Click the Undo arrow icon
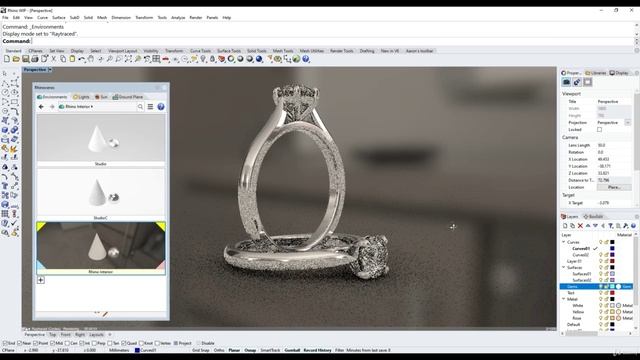The image size is (640, 360). tap(81, 59)
